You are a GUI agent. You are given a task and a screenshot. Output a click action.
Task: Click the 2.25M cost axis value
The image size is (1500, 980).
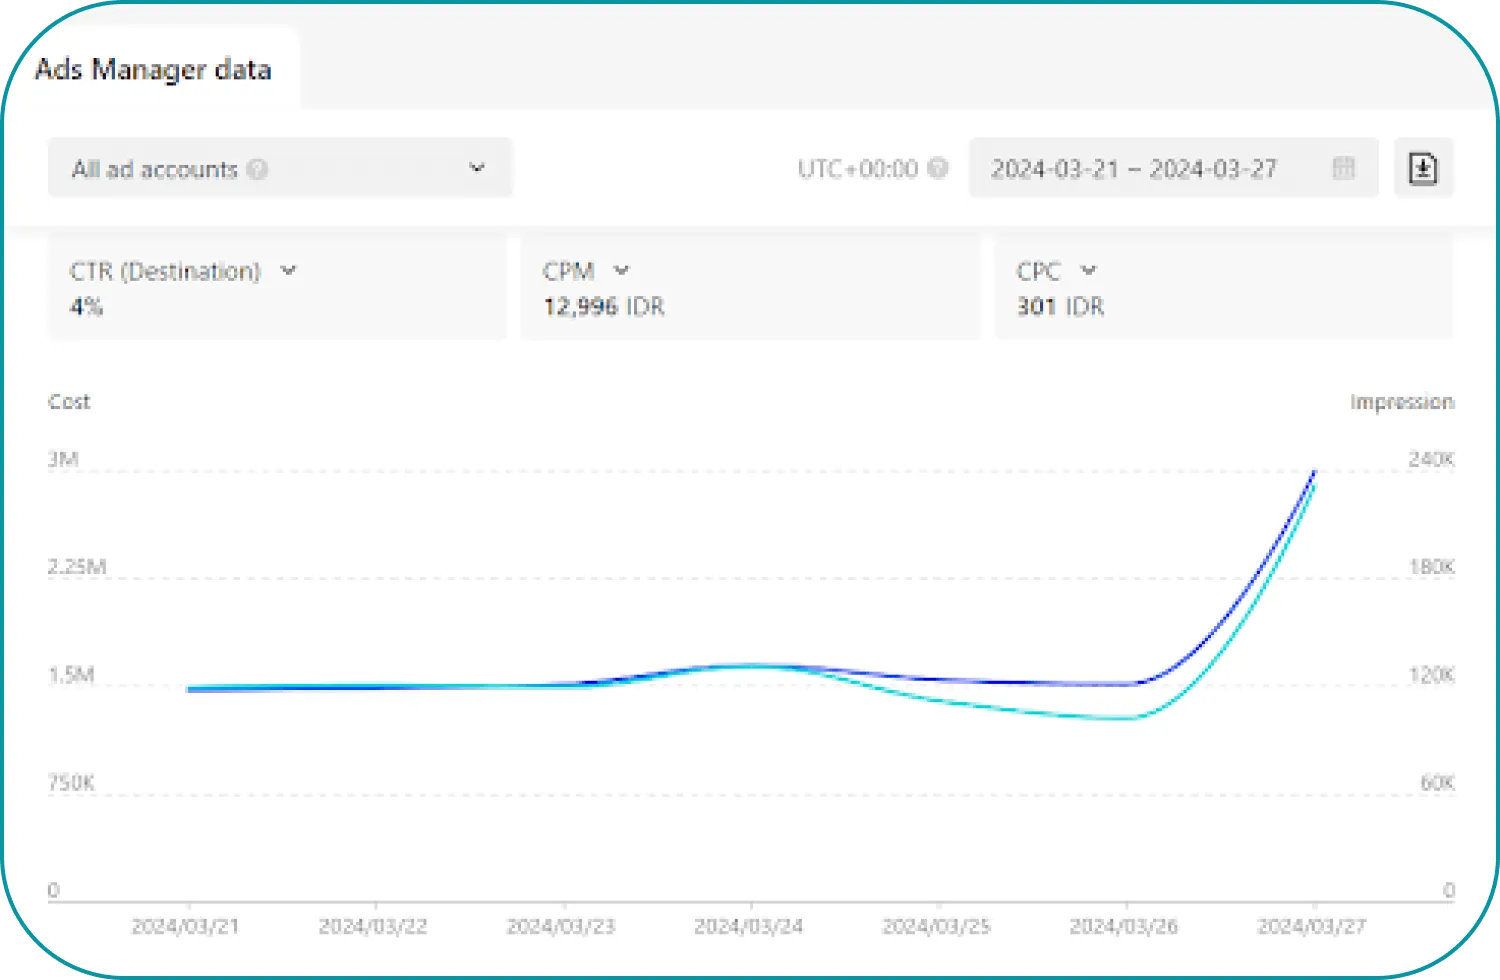[x=77, y=566]
